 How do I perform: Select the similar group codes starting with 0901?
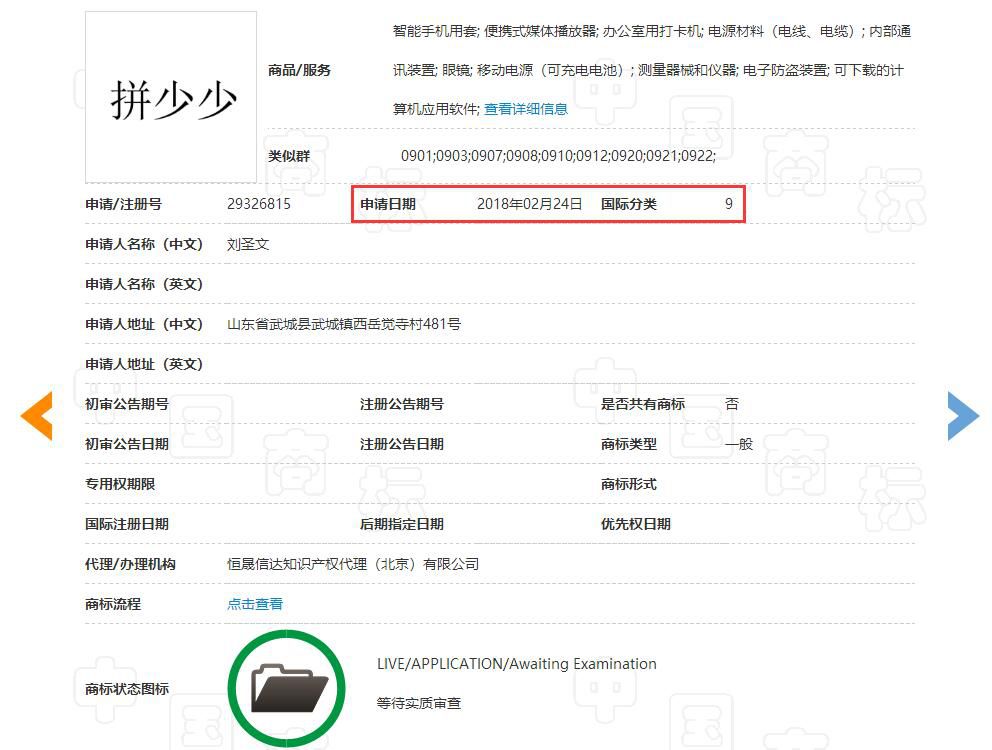[x=558, y=156]
